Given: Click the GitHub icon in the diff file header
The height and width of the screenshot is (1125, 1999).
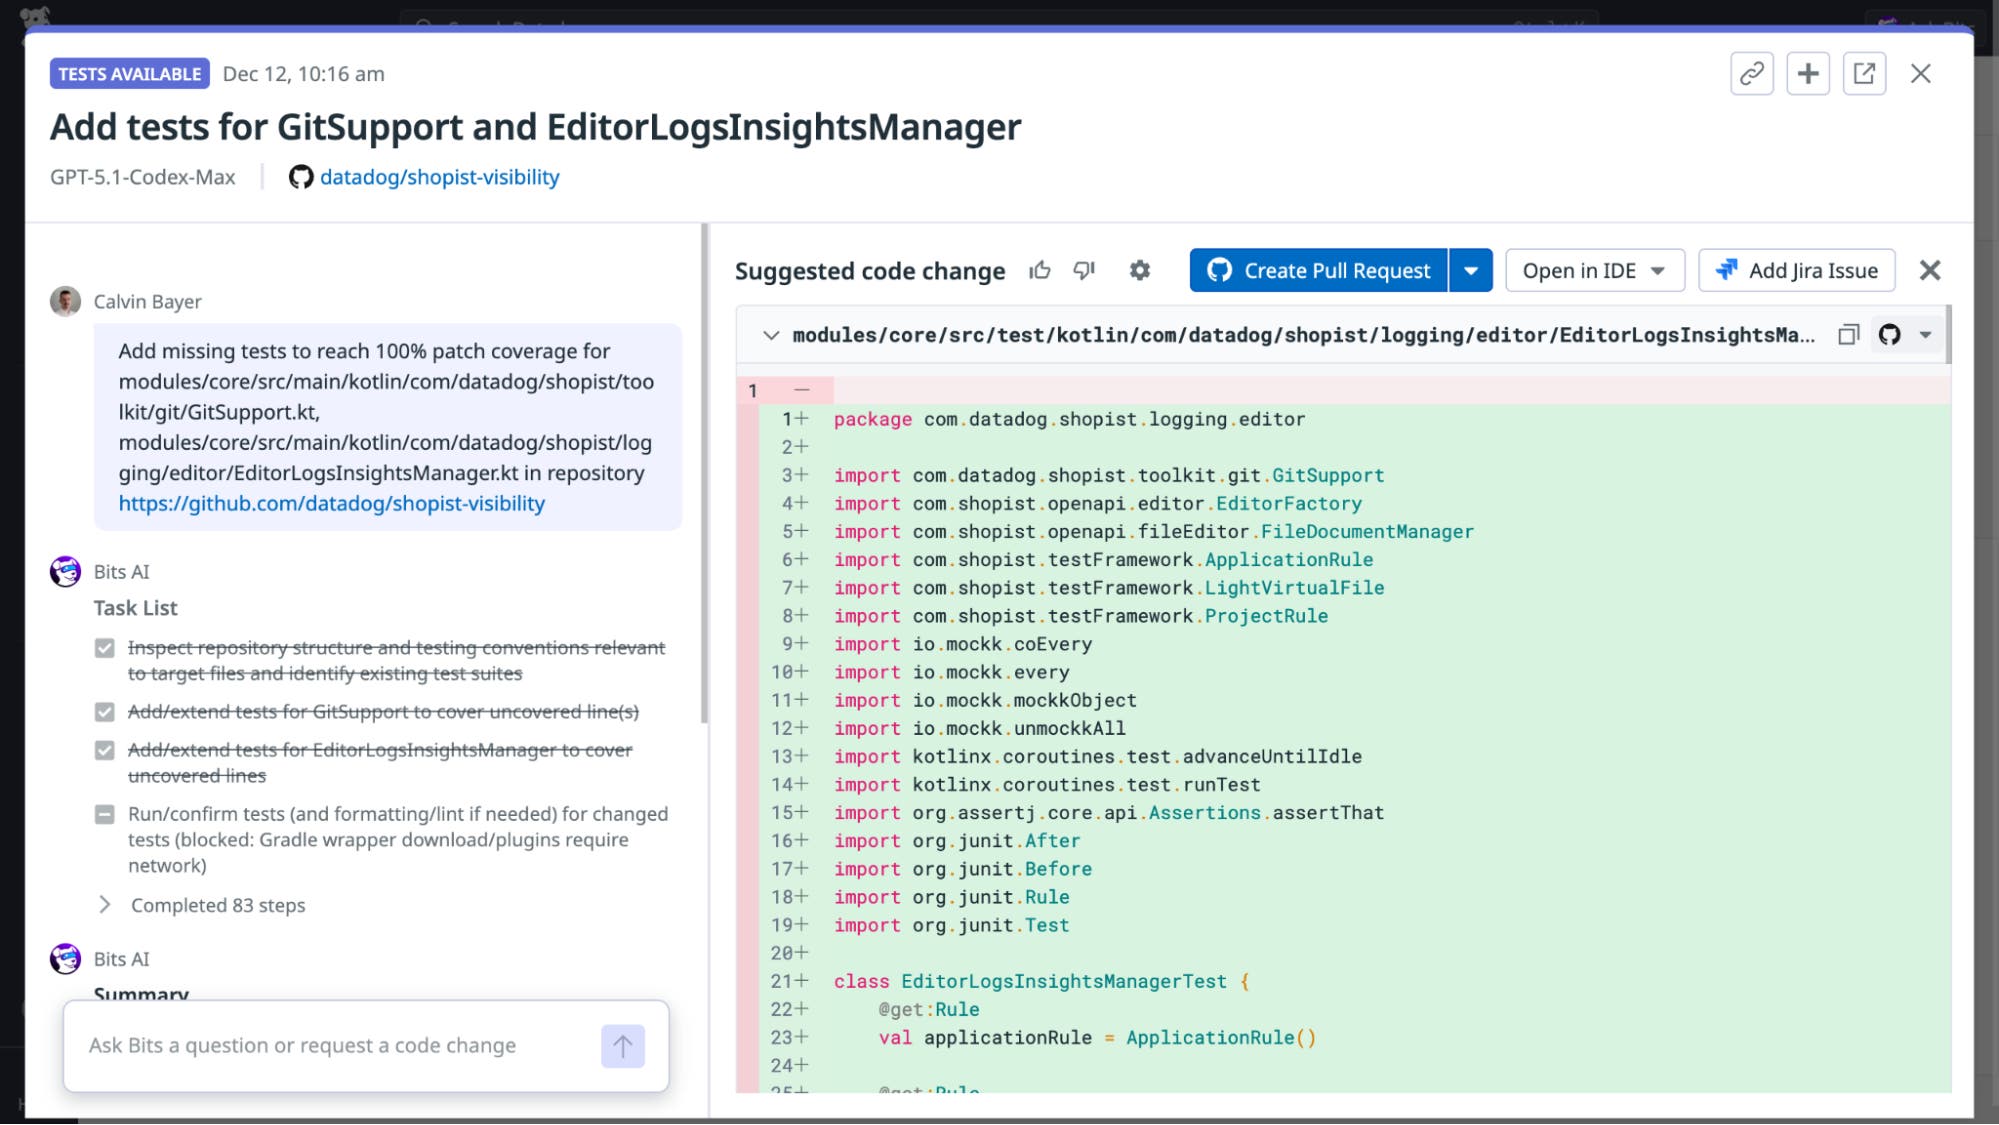Looking at the screenshot, I should point(1889,335).
